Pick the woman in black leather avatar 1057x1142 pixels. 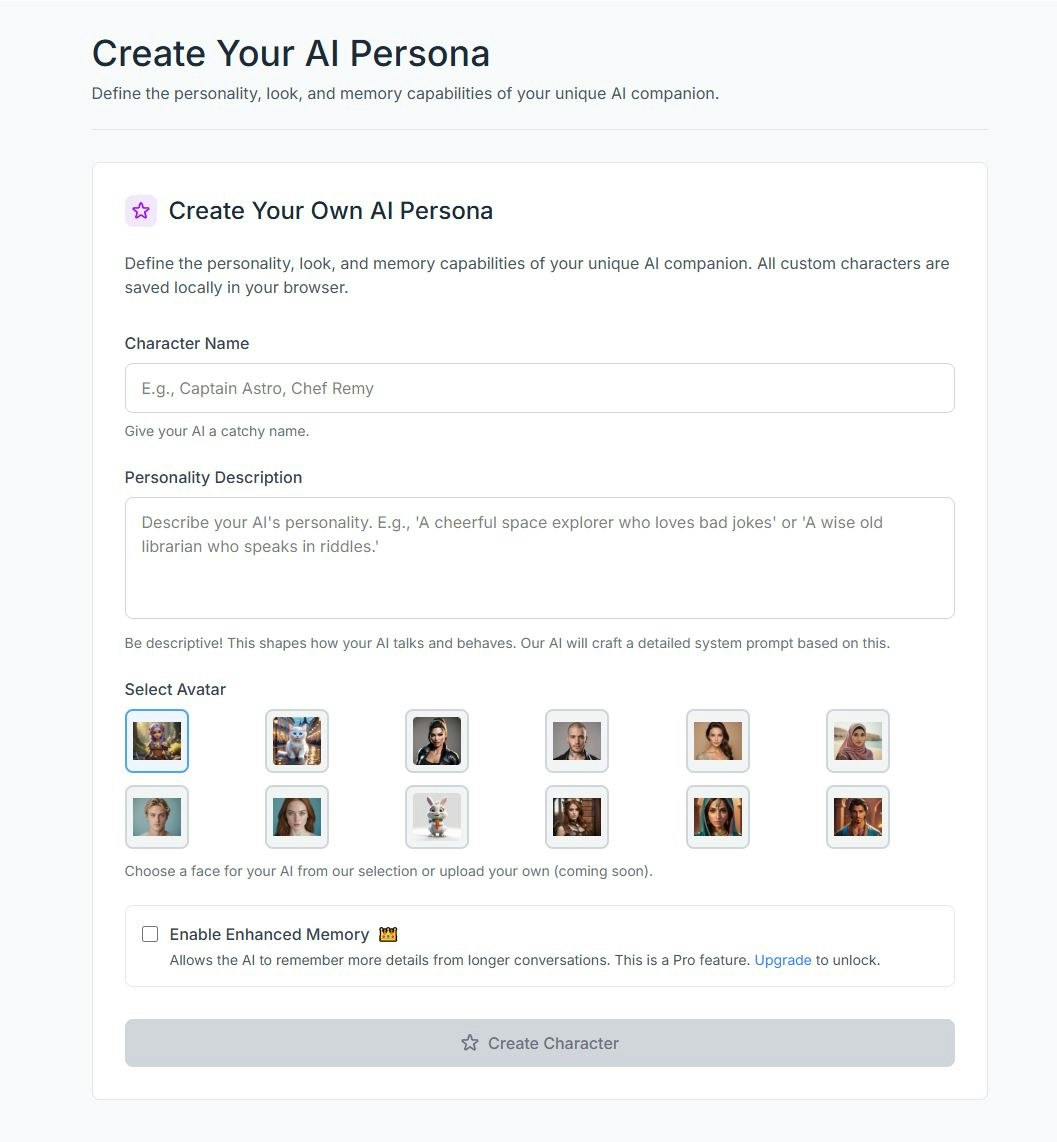(437, 741)
